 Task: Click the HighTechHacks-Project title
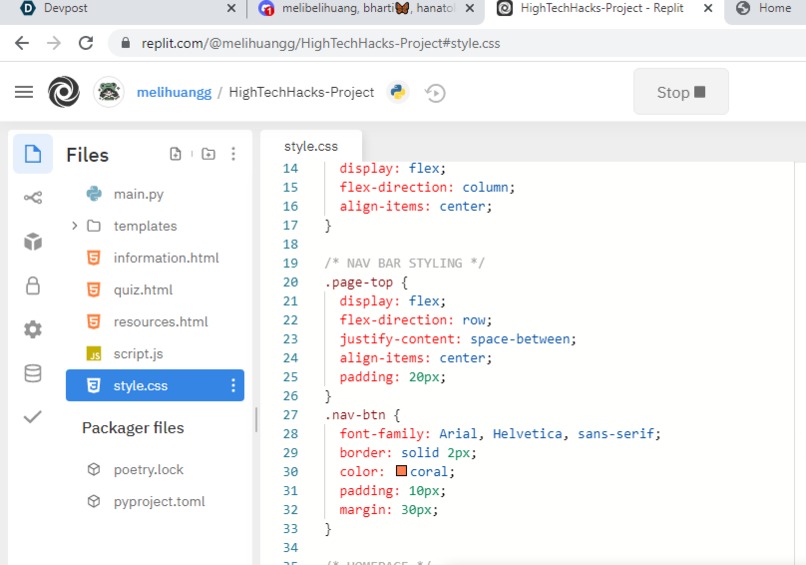point(301,93)
